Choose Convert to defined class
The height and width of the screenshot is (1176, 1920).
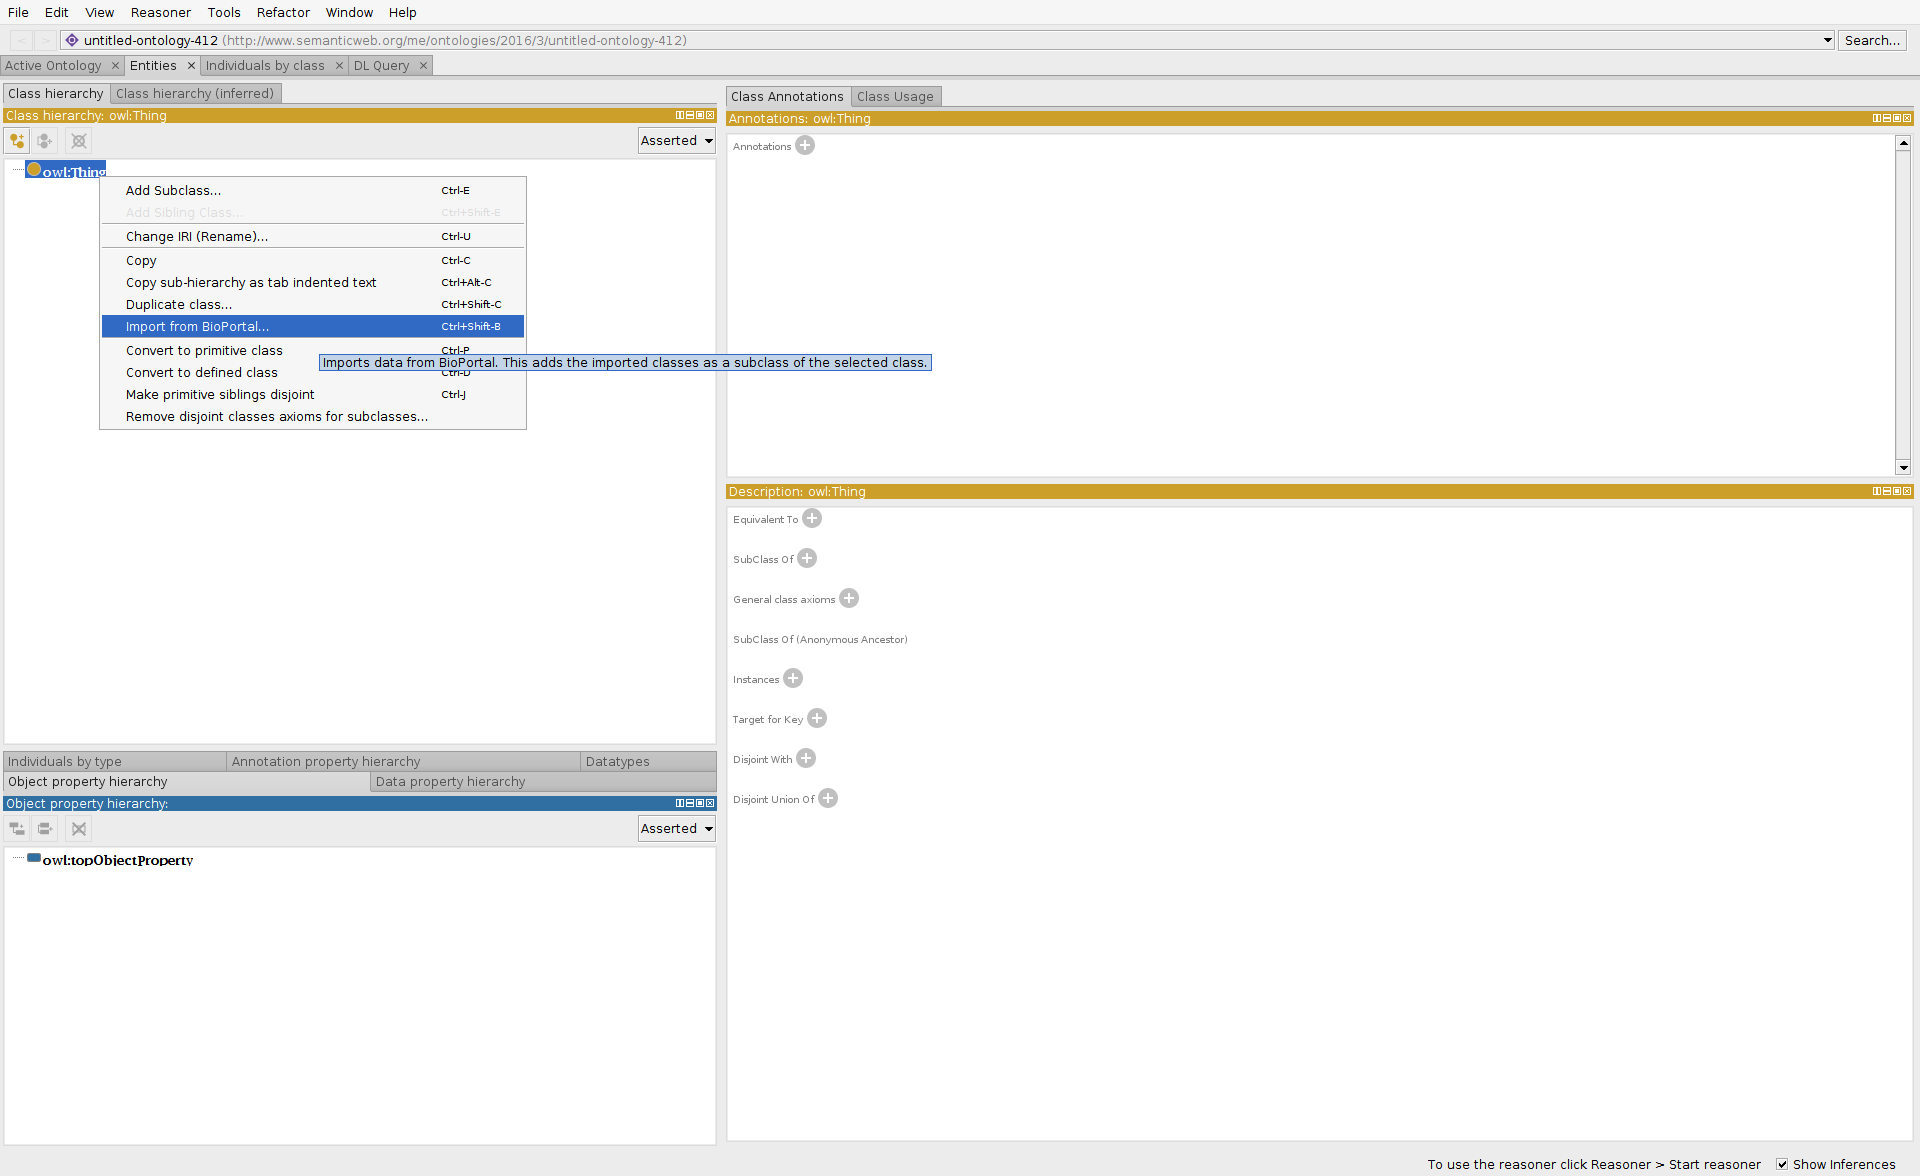click(312, 373)
